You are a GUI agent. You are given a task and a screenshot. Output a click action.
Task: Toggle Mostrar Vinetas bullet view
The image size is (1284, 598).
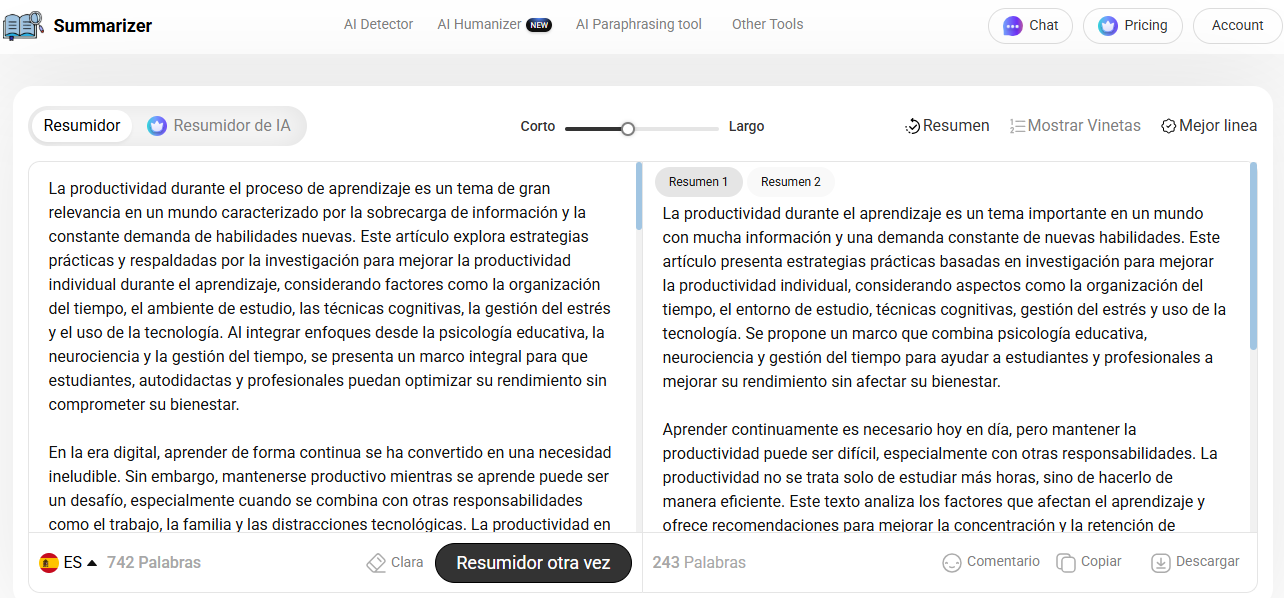(x=1075, y=126)
